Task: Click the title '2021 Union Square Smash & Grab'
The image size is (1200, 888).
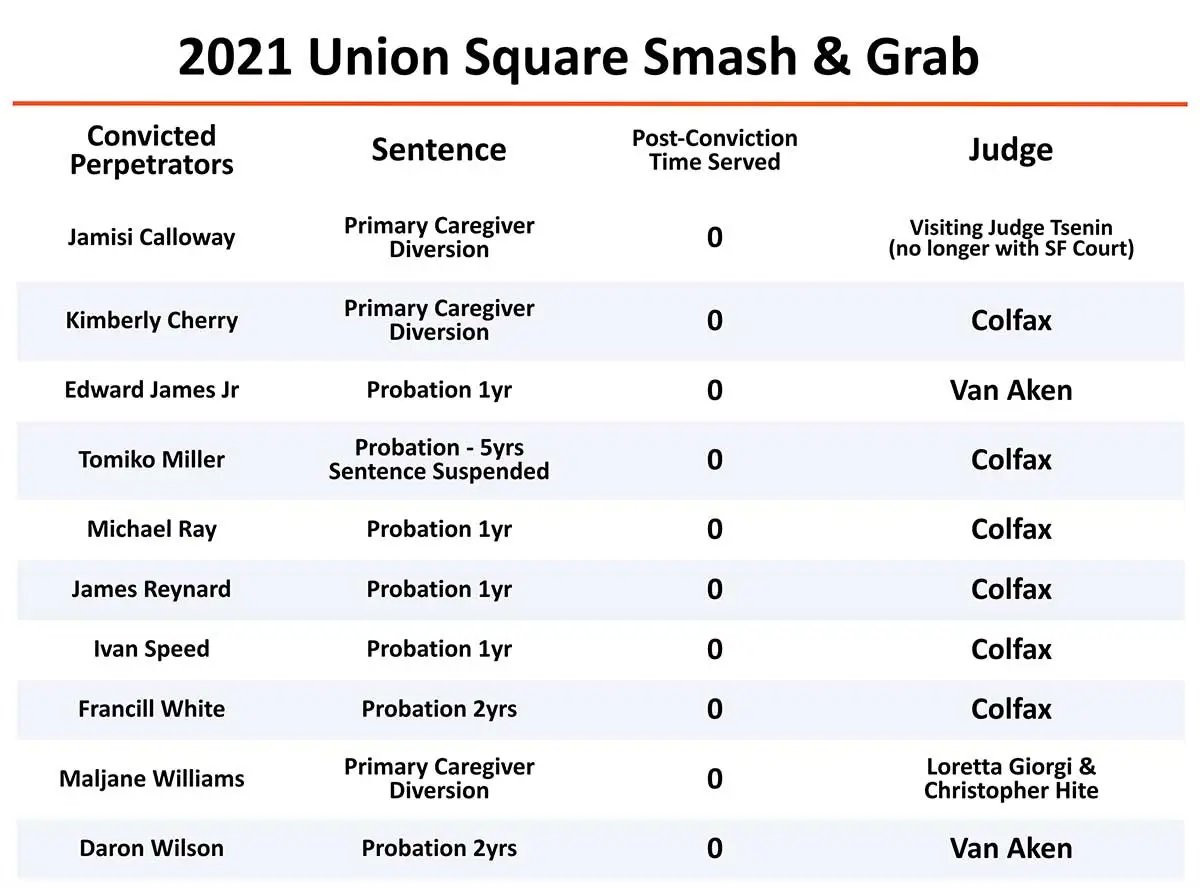Action: tap(578, 58)
